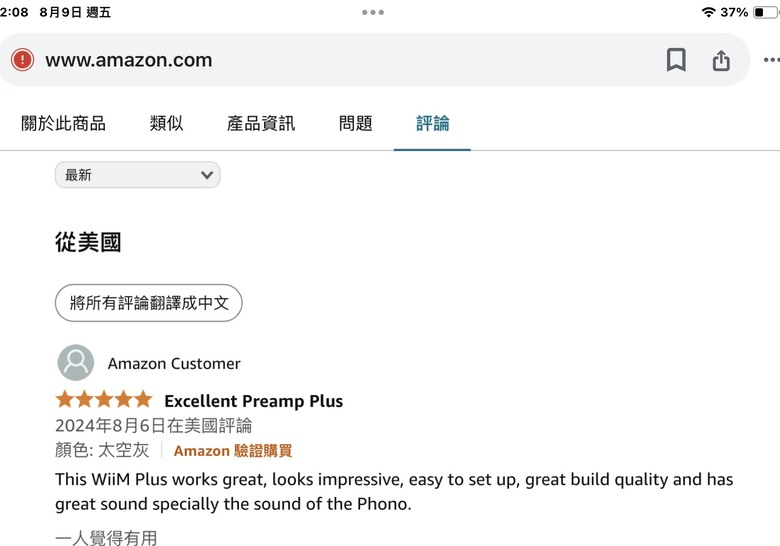The height and width of the screenshot is (546, 780).
Task: Click the chevron arrow in sort box
Action: [x=207, y=175]
